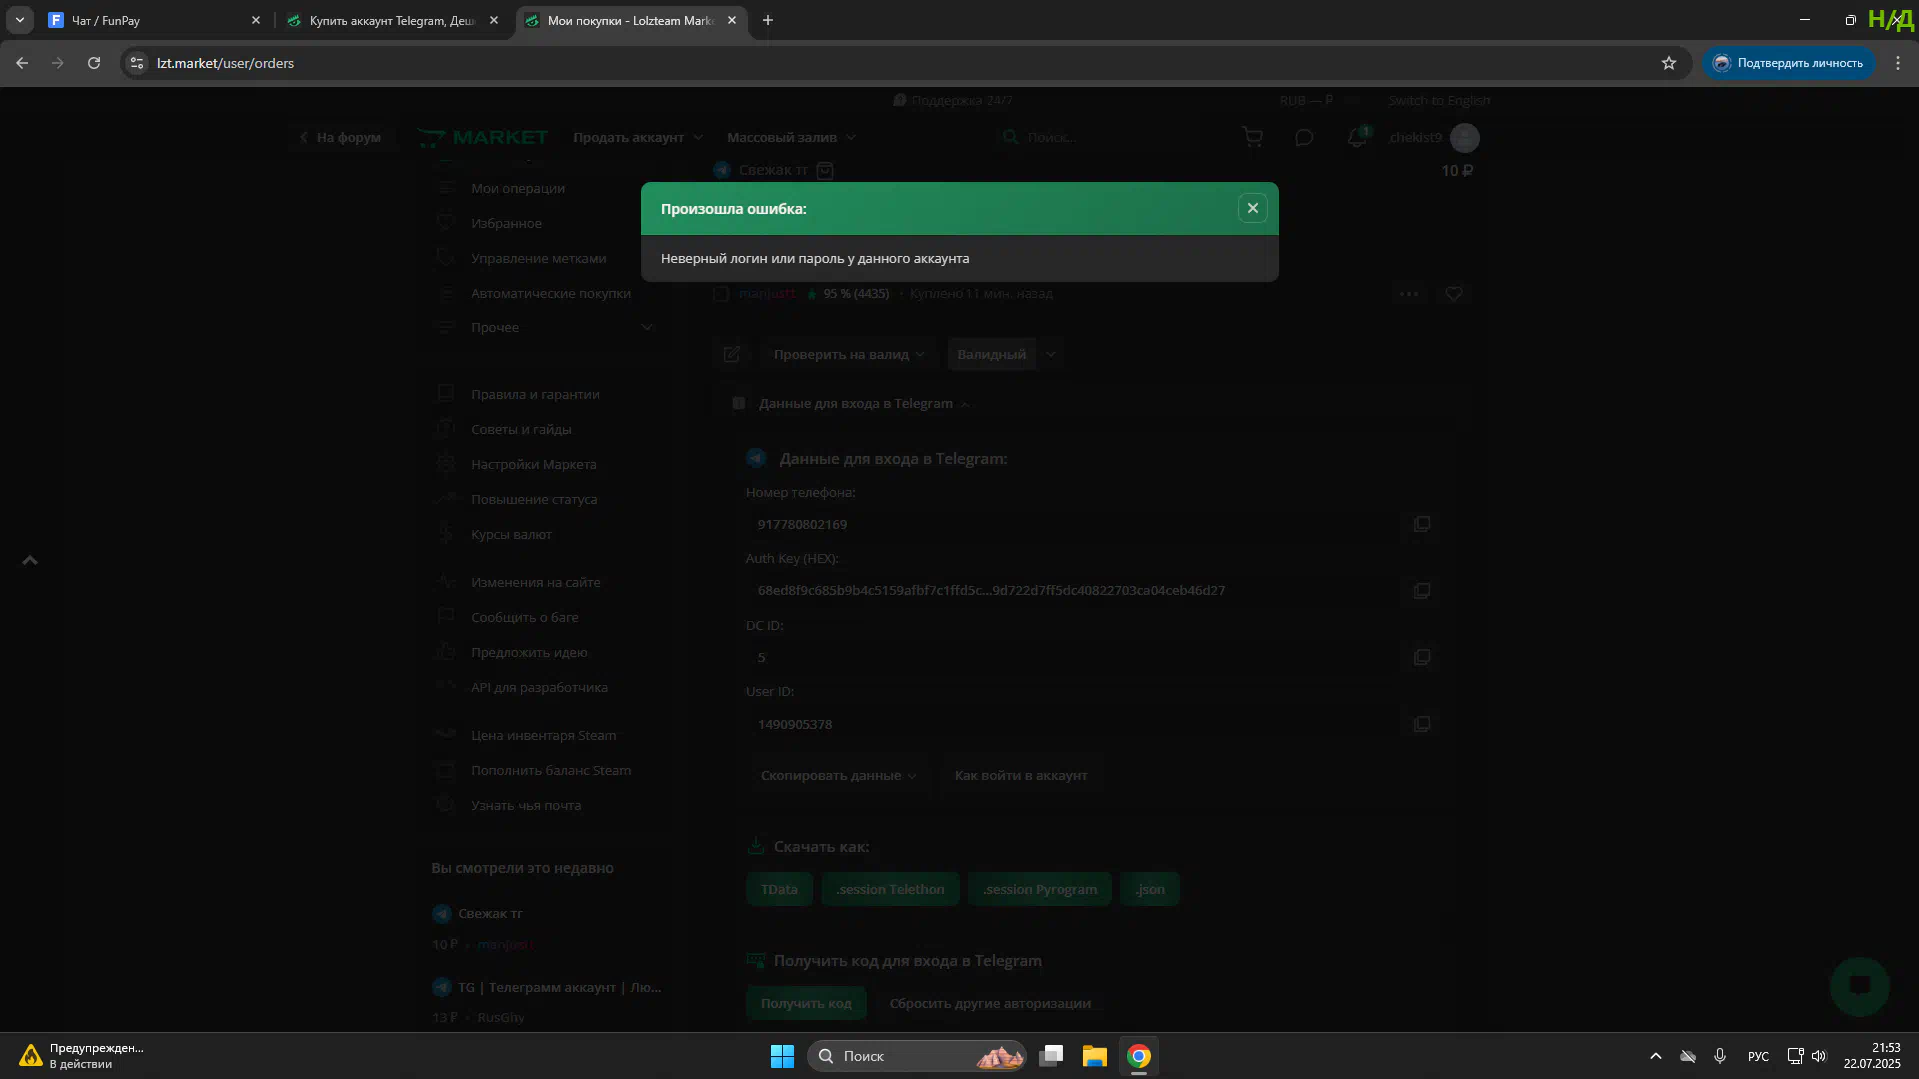The image size is (1919, 1079).
Task: Copy the User ID value
Action: tap(1421, 724)
